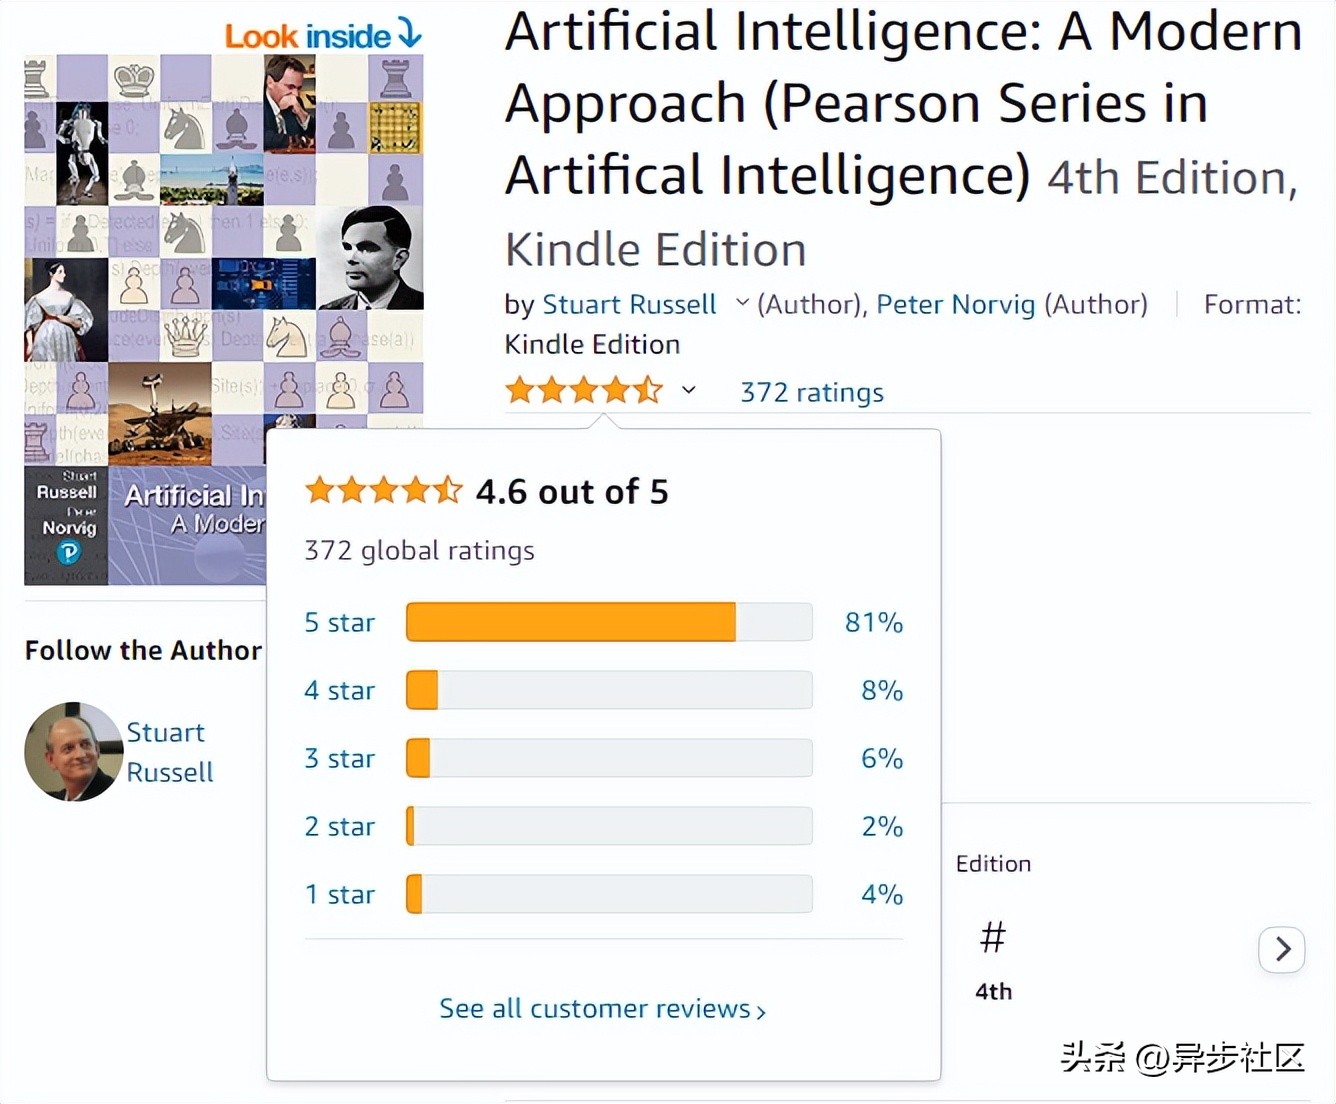
Task: Click the Look inside arrow icon
Action: (410, 33)
